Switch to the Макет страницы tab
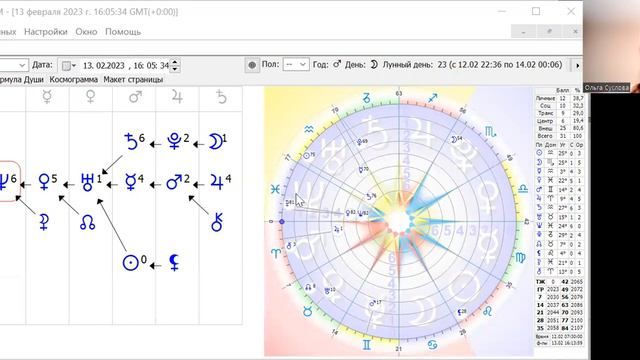The height and width of the screenshot is (360, 640). (x=133, y=80)
